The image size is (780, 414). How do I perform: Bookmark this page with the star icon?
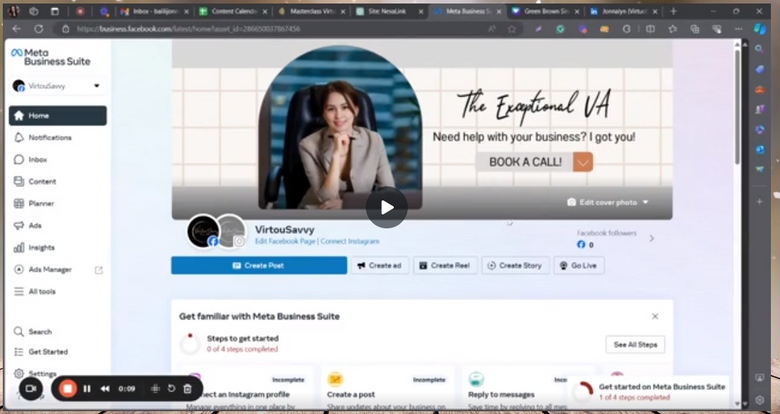point(512,29)
